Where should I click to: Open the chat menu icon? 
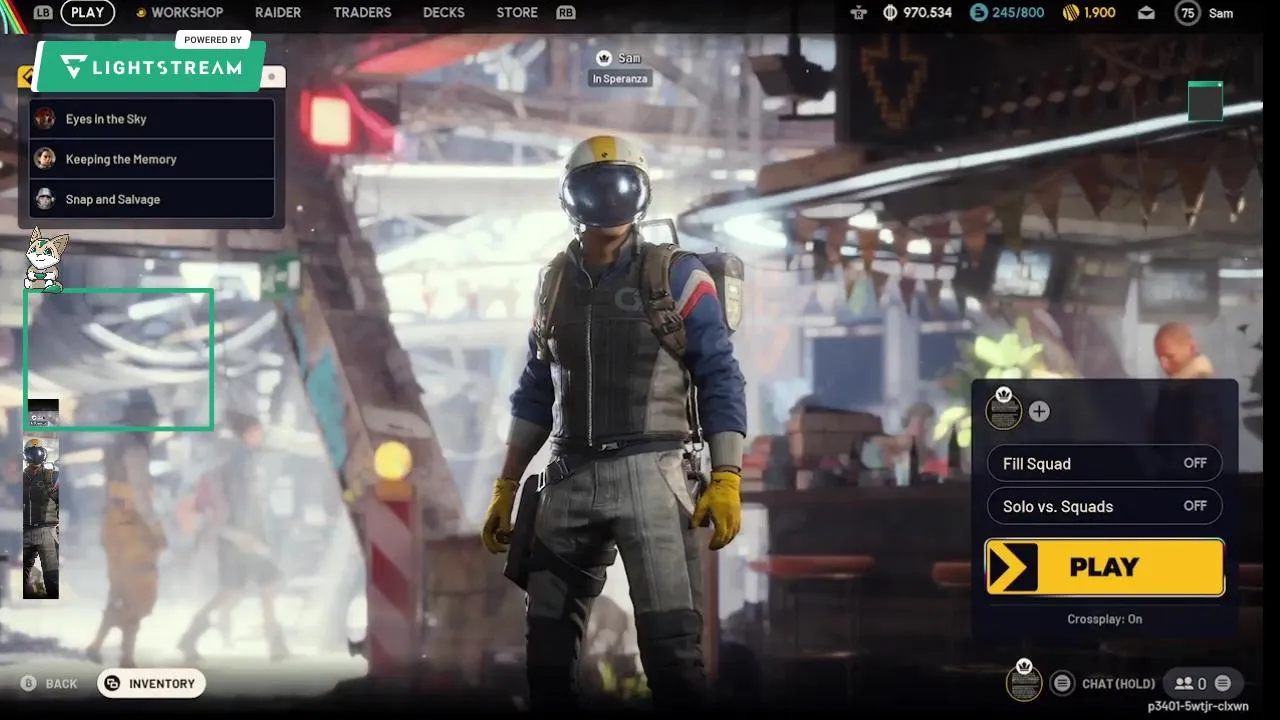coord(1062,683)
